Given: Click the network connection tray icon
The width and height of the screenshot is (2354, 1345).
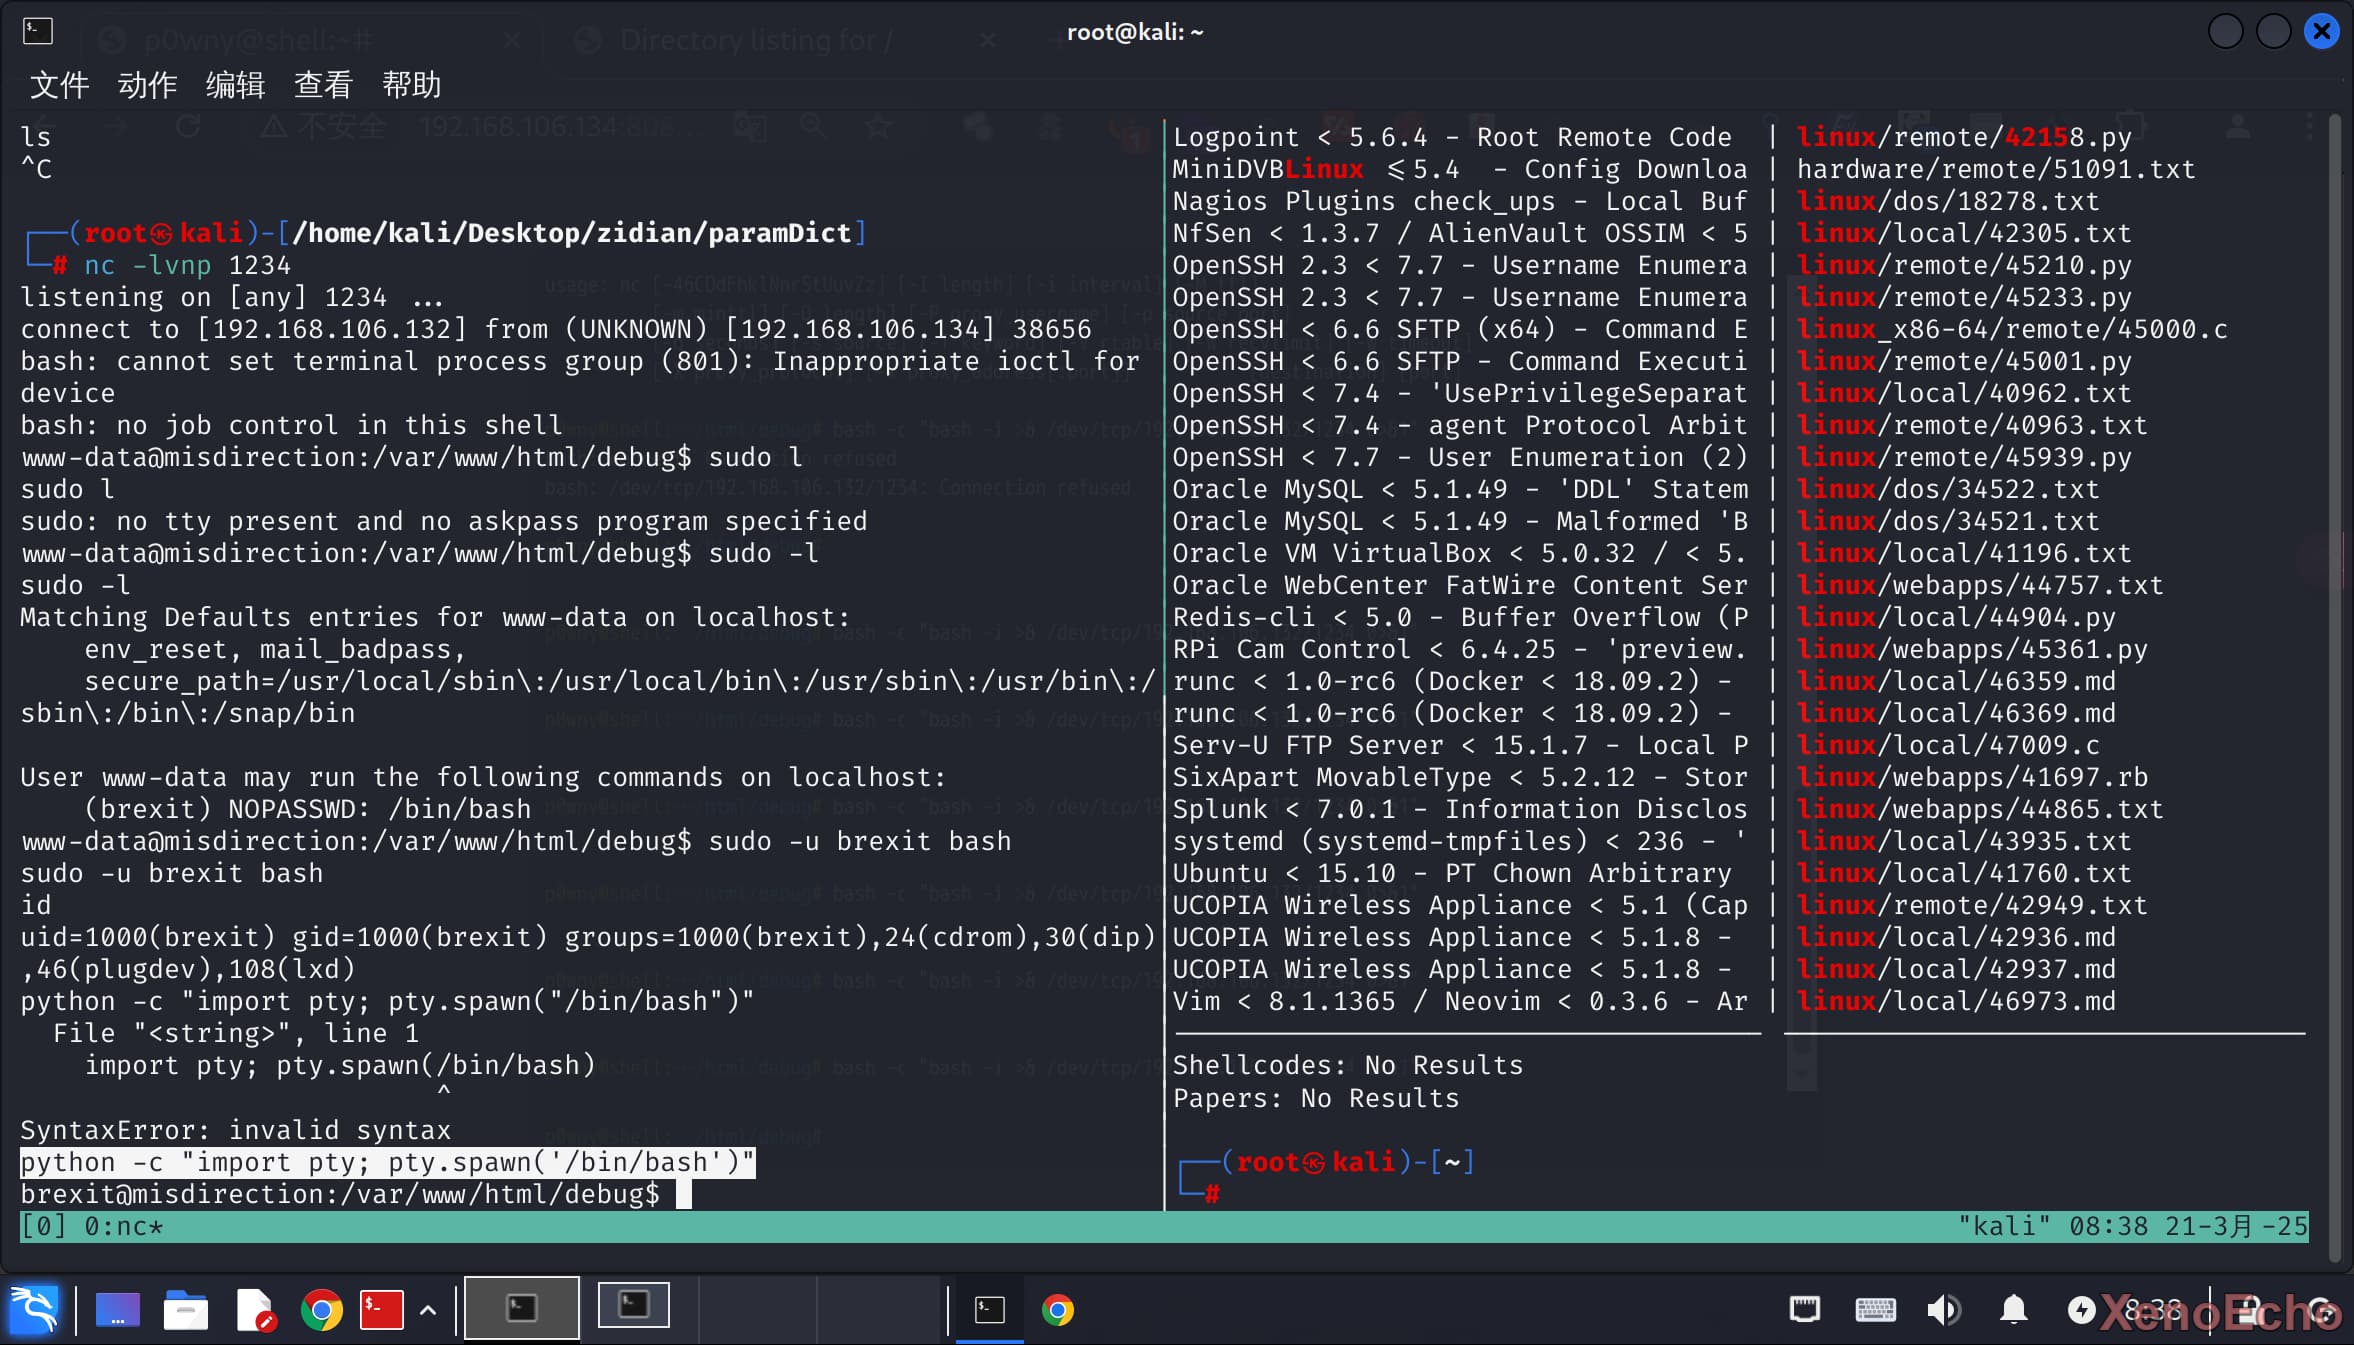Looking at the screenshot, I should [x=1804, y=1309].
